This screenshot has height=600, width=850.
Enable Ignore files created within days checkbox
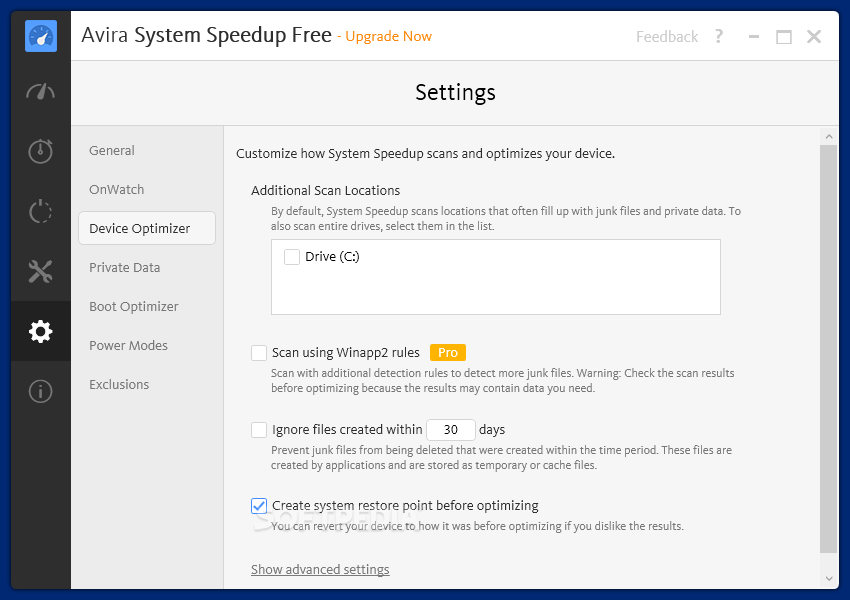click(259, 430)
